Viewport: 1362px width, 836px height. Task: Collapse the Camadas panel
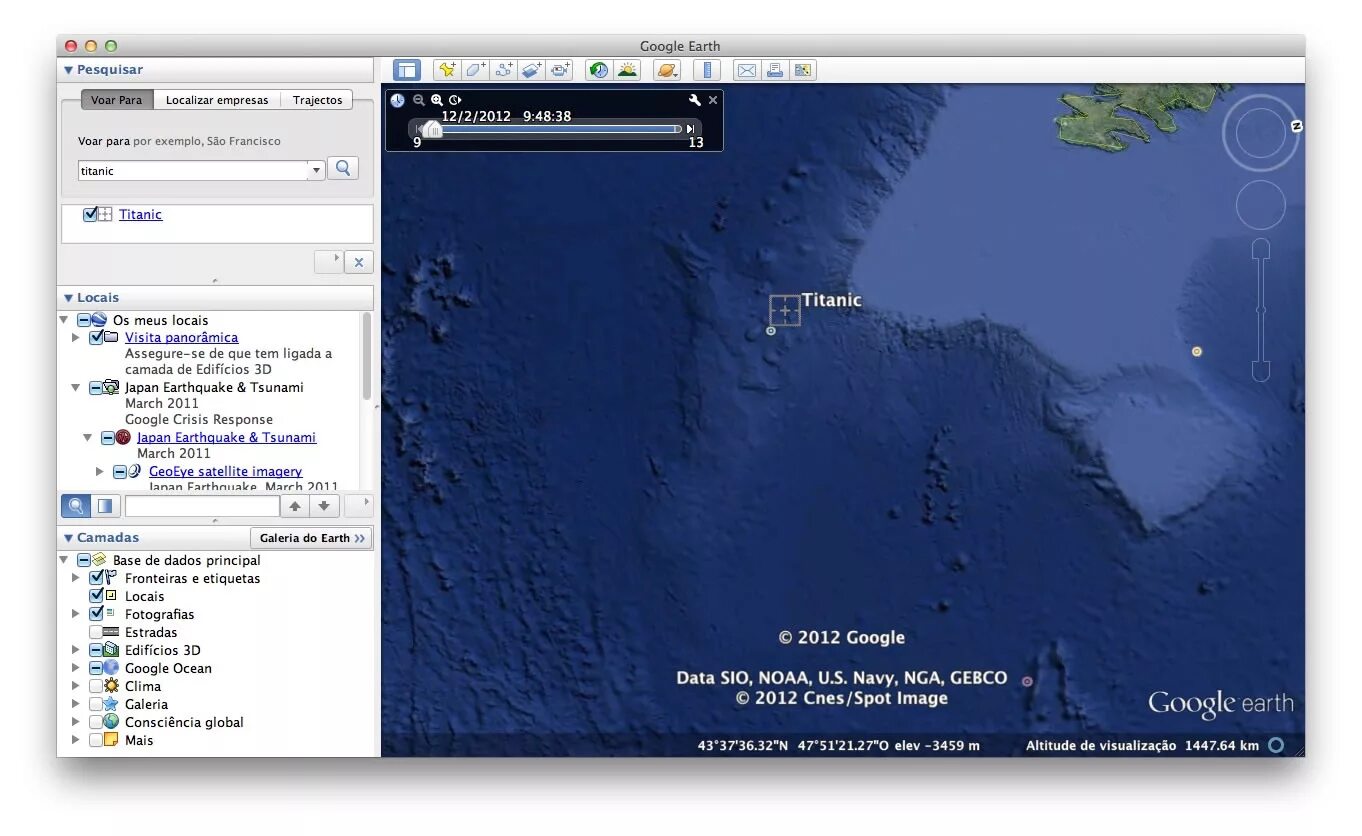(69, 538)
